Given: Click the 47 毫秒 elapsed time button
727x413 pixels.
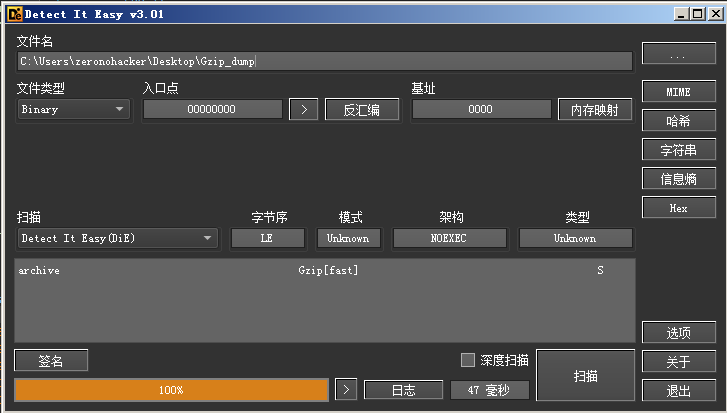Looking at the screenshot, I should click(490, 390).
